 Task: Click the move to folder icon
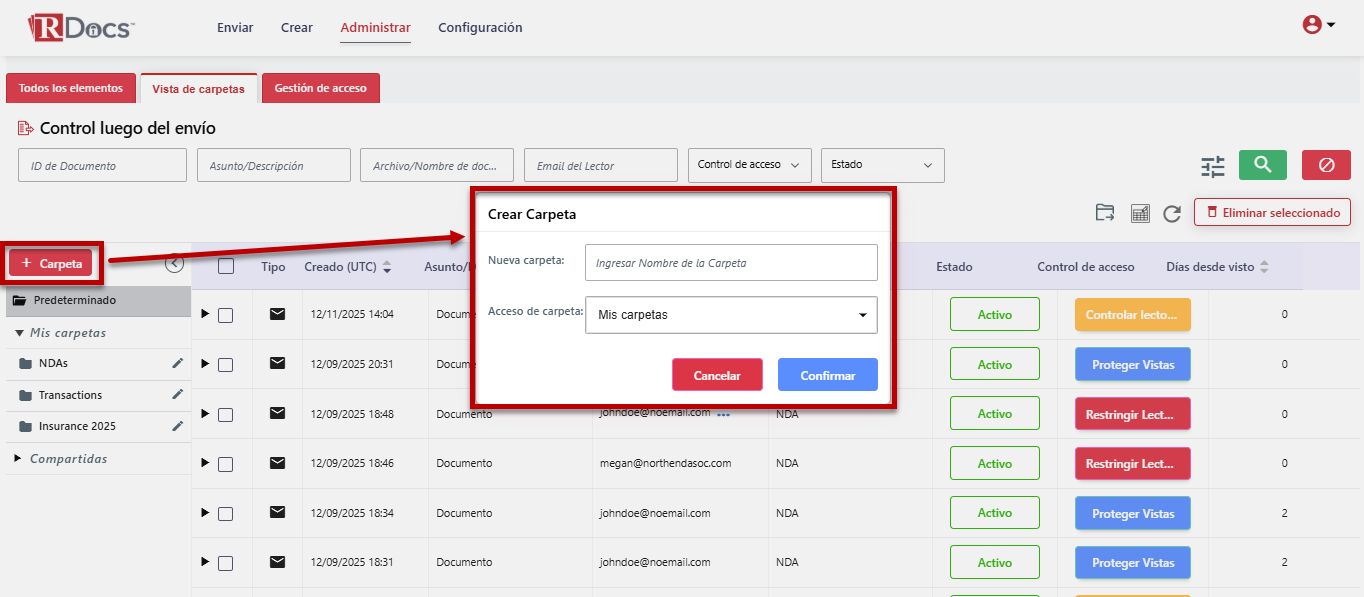1104,213
